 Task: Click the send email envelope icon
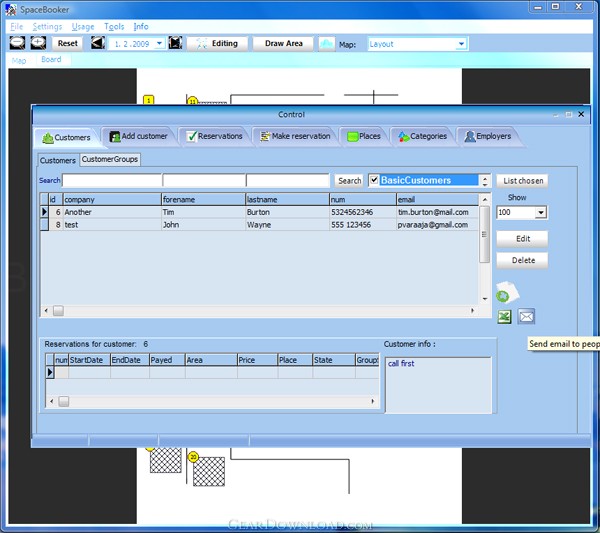click(x=527, y=317)
